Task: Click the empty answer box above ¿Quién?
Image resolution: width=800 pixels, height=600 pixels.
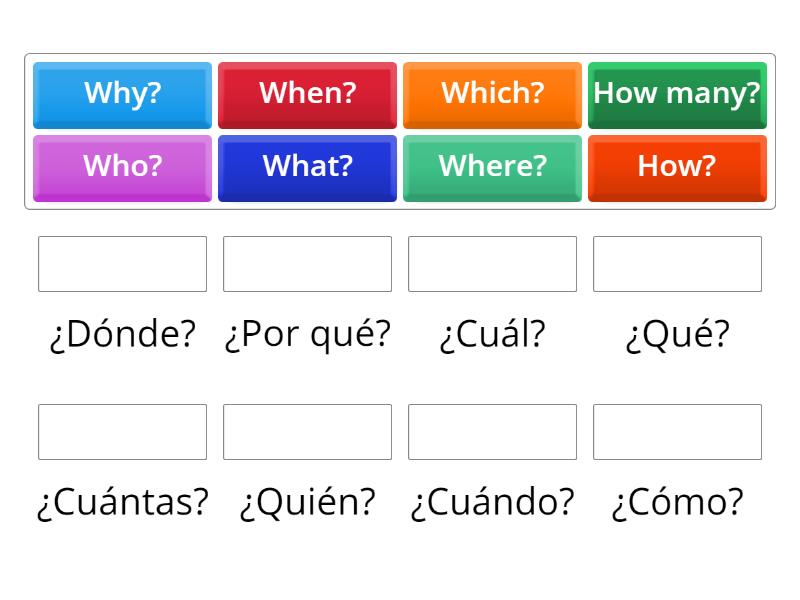Action: [x=307, y=432]
